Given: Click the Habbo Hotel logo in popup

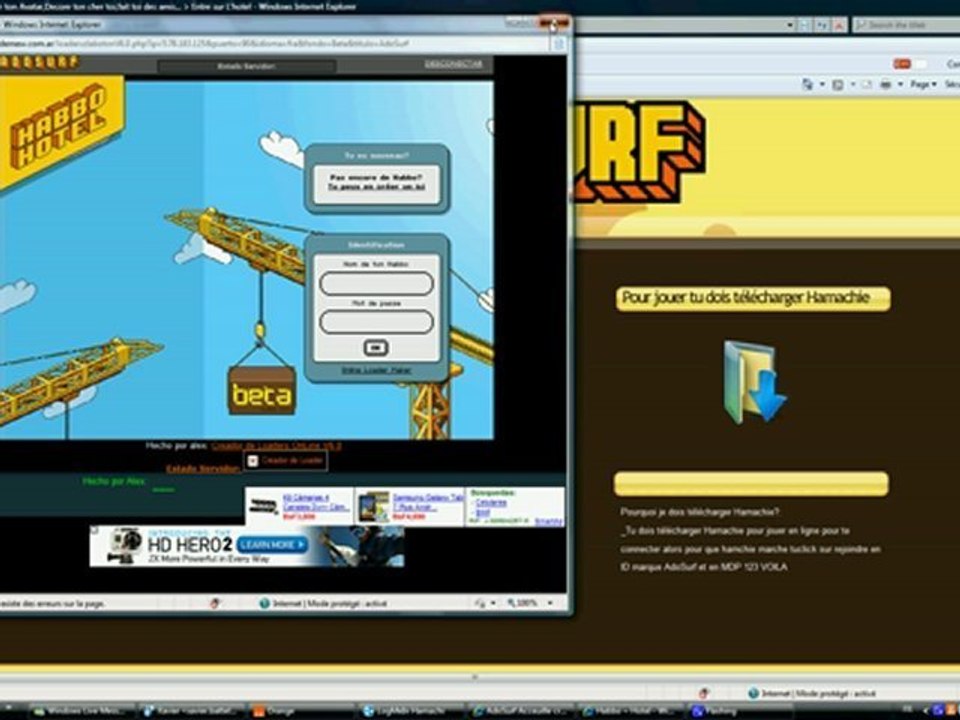Looking at the screenshot, I should pyautogui.click(x=59, y=129).
